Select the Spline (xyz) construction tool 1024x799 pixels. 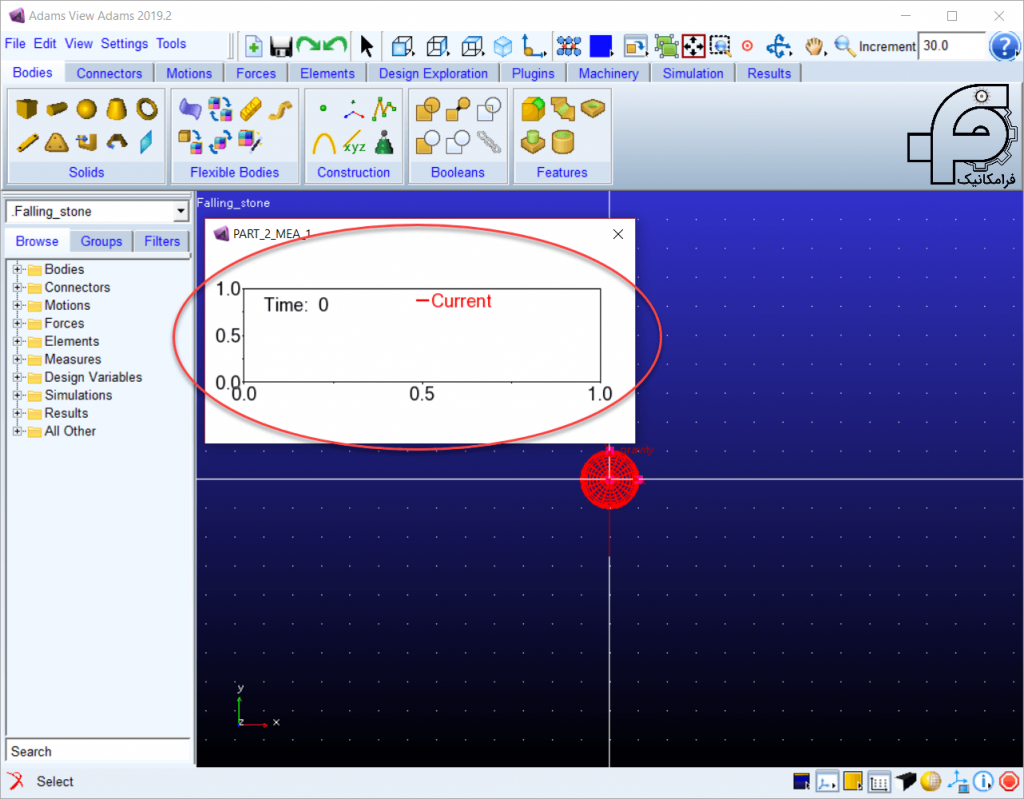[353, 142]
